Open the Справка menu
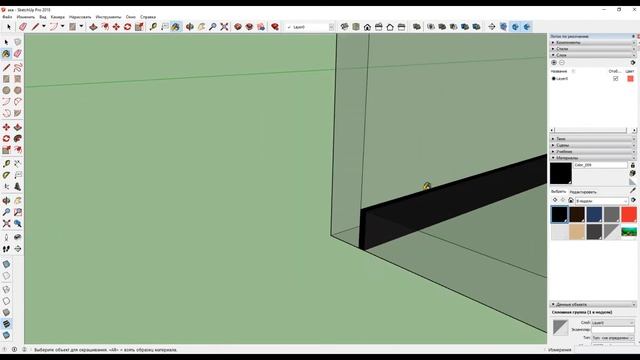 pyautogui.click(x=148, y=17)
